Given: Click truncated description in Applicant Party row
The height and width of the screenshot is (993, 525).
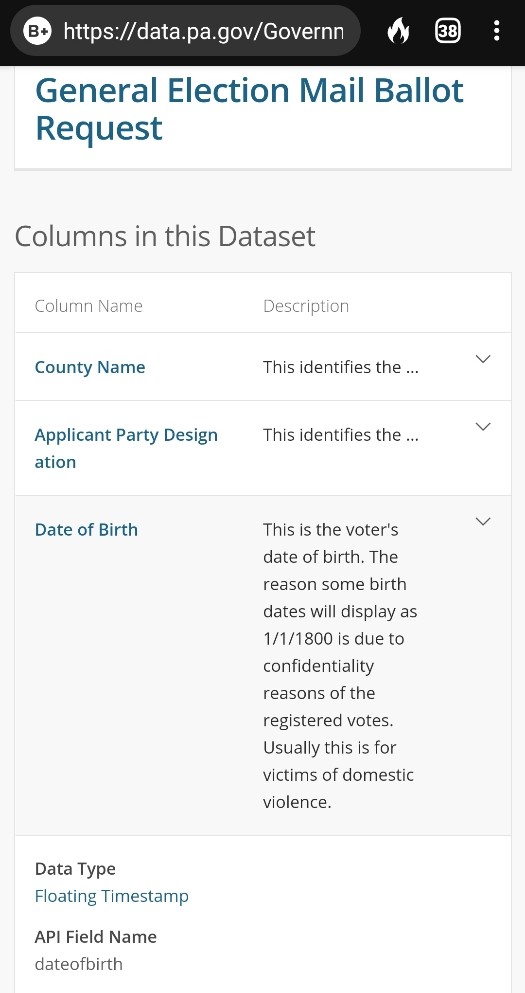Looking at the screenshot, I should [x=341, y=435].
